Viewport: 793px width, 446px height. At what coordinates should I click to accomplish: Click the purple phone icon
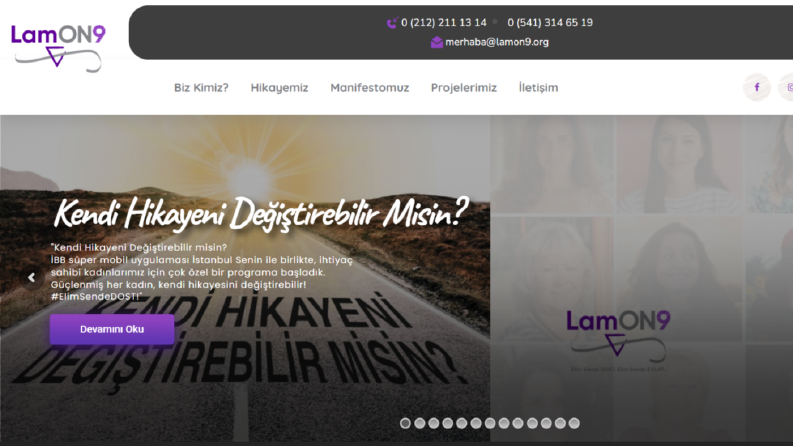(392, 23)
